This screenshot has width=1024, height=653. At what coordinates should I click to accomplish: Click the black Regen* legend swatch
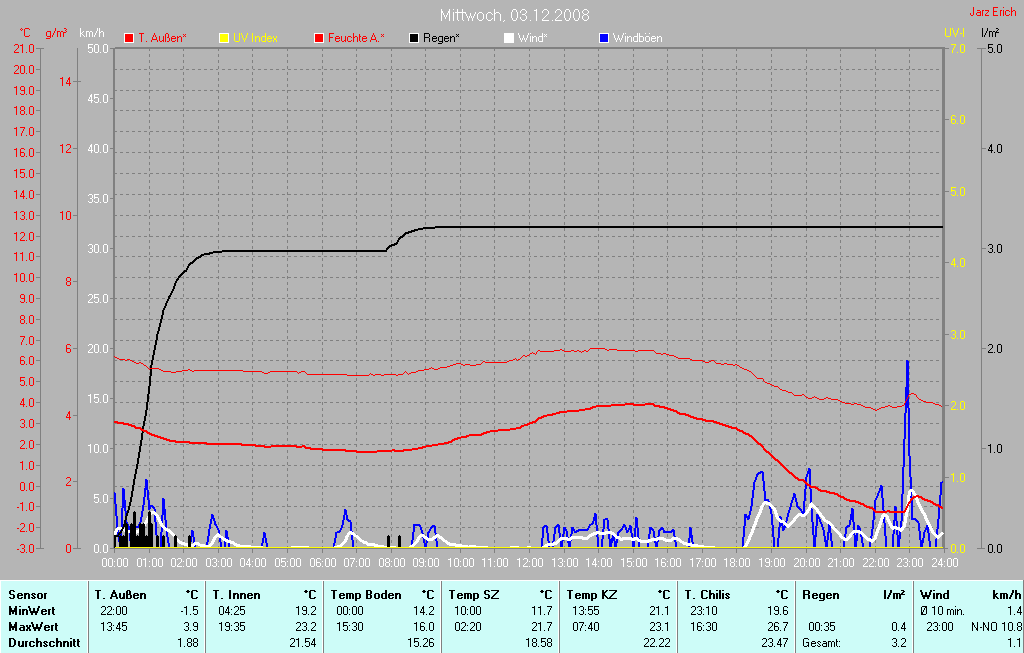(x=414, y=39)
